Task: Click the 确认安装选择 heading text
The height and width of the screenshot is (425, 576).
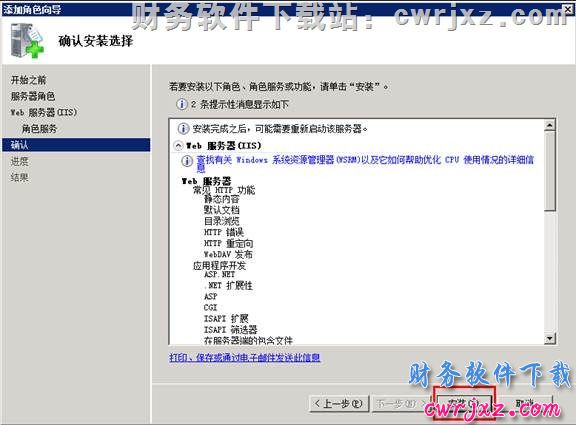Action: pos(96,40)
